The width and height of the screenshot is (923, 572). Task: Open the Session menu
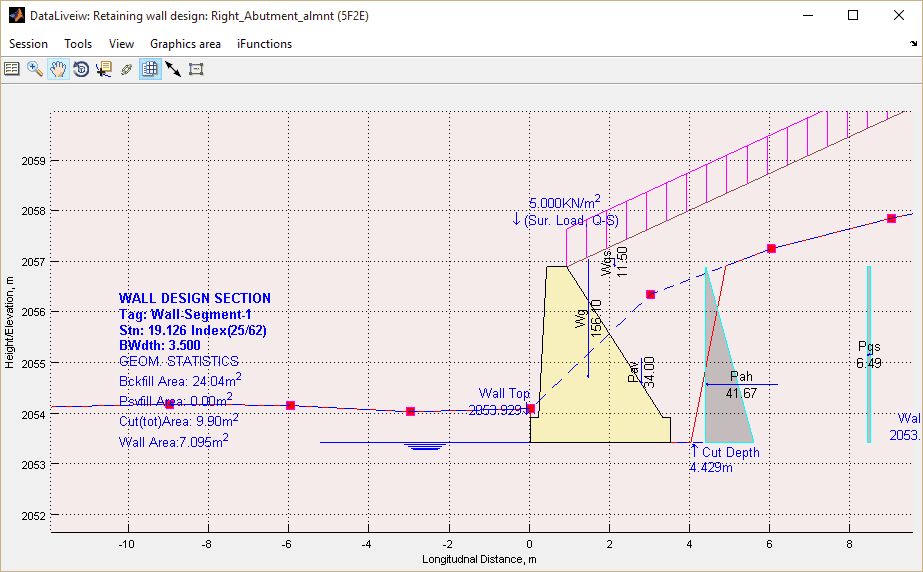coord(28,44)
